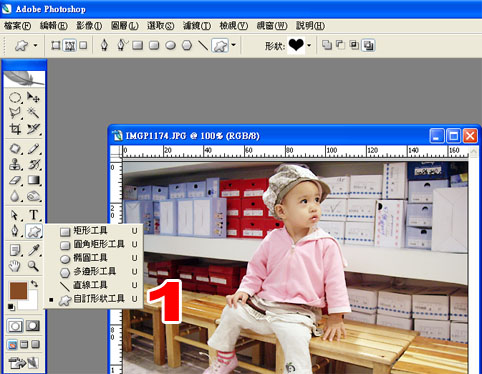Open the 濾鏡(T) menu
Image resolution: width=482 pixels, height=374 pixels.
(197, 26)
